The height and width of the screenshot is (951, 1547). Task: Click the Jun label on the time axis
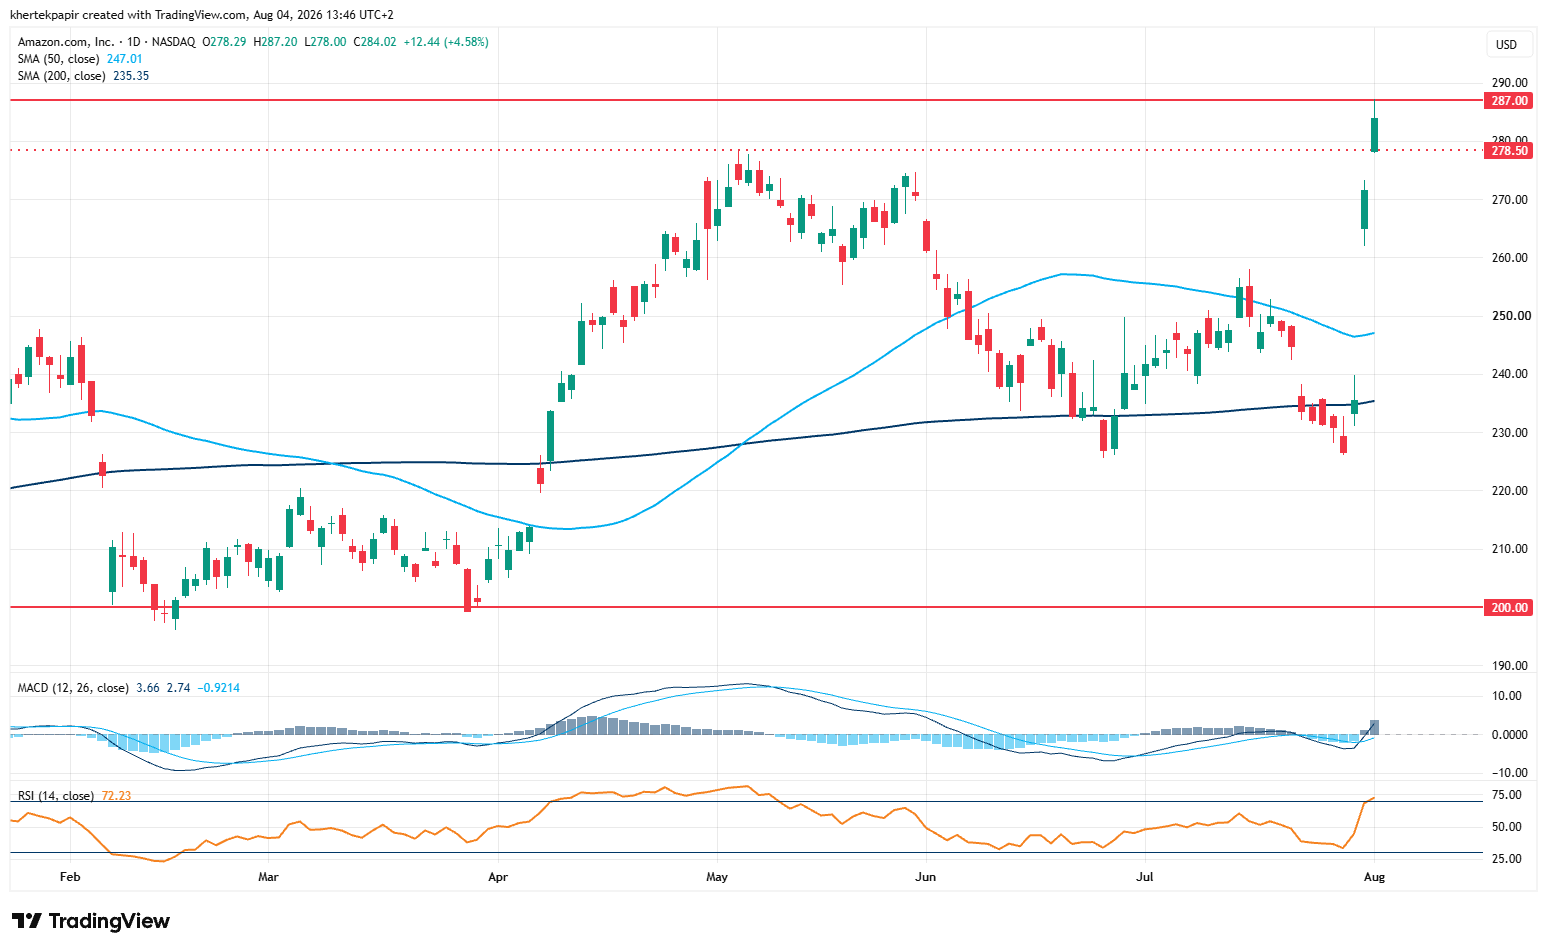pos(926,877)
